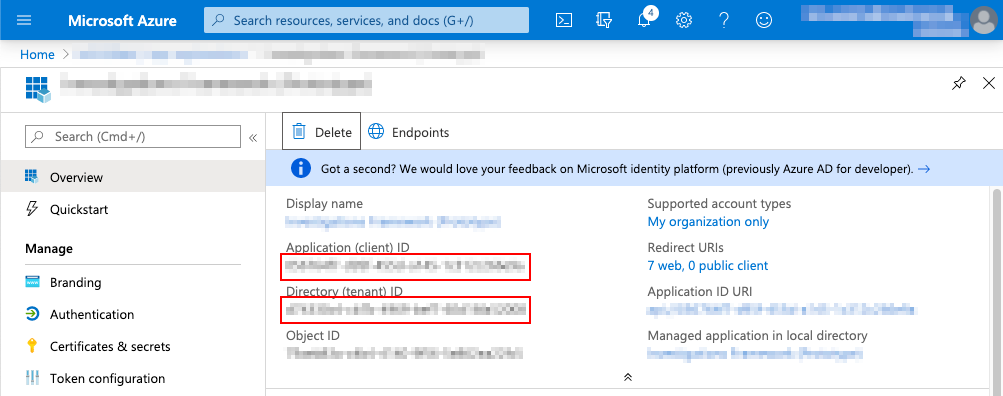Launch the Cloud Shell icon
The image size is (1003, 396).
564,20
